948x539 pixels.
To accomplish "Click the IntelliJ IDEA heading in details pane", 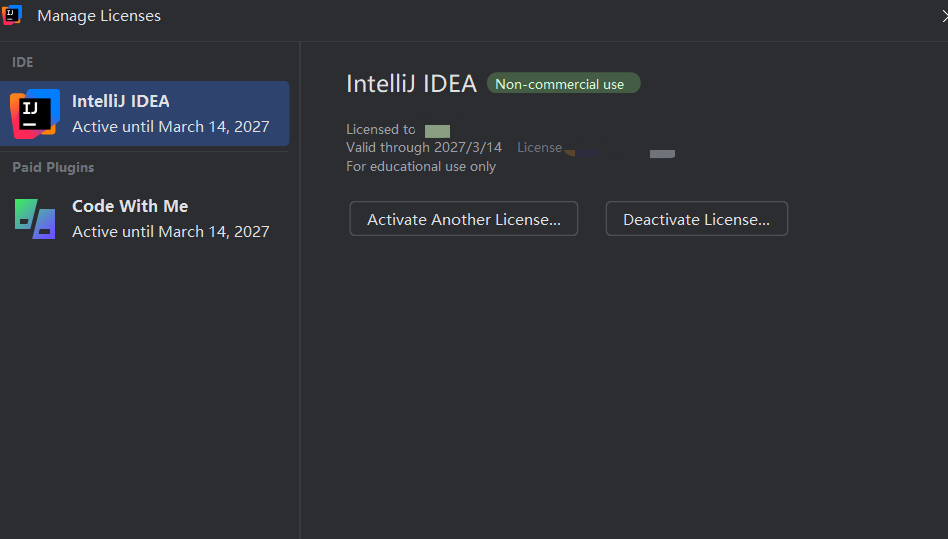I will [x=412, y=83].
